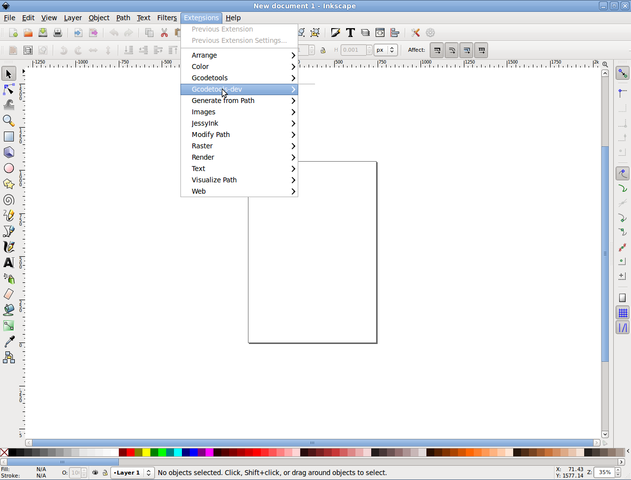Open the Edit menu
The image size is (631, 480).
coord(28,18)
